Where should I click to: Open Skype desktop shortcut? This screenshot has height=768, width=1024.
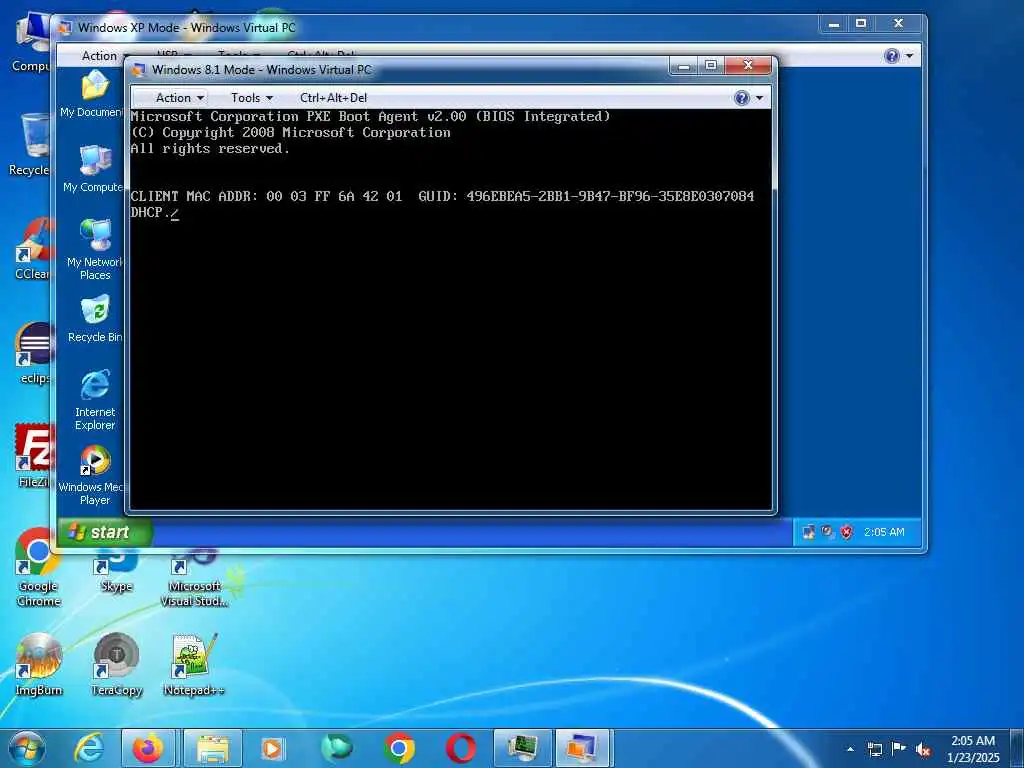[x=116, y=570]
